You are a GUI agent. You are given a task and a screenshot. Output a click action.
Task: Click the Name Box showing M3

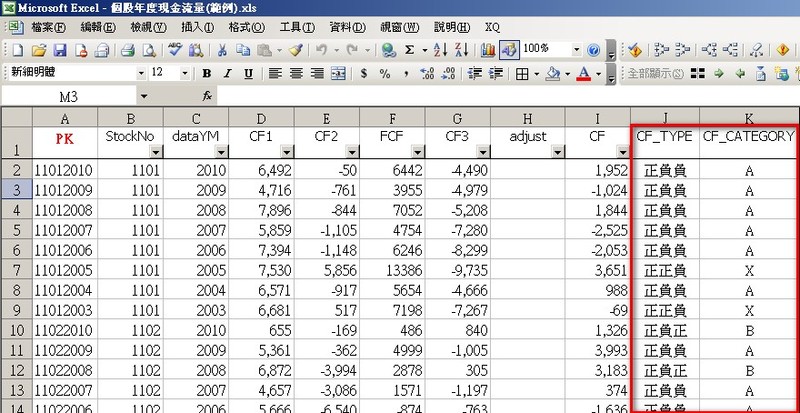[x=68, y=96]
